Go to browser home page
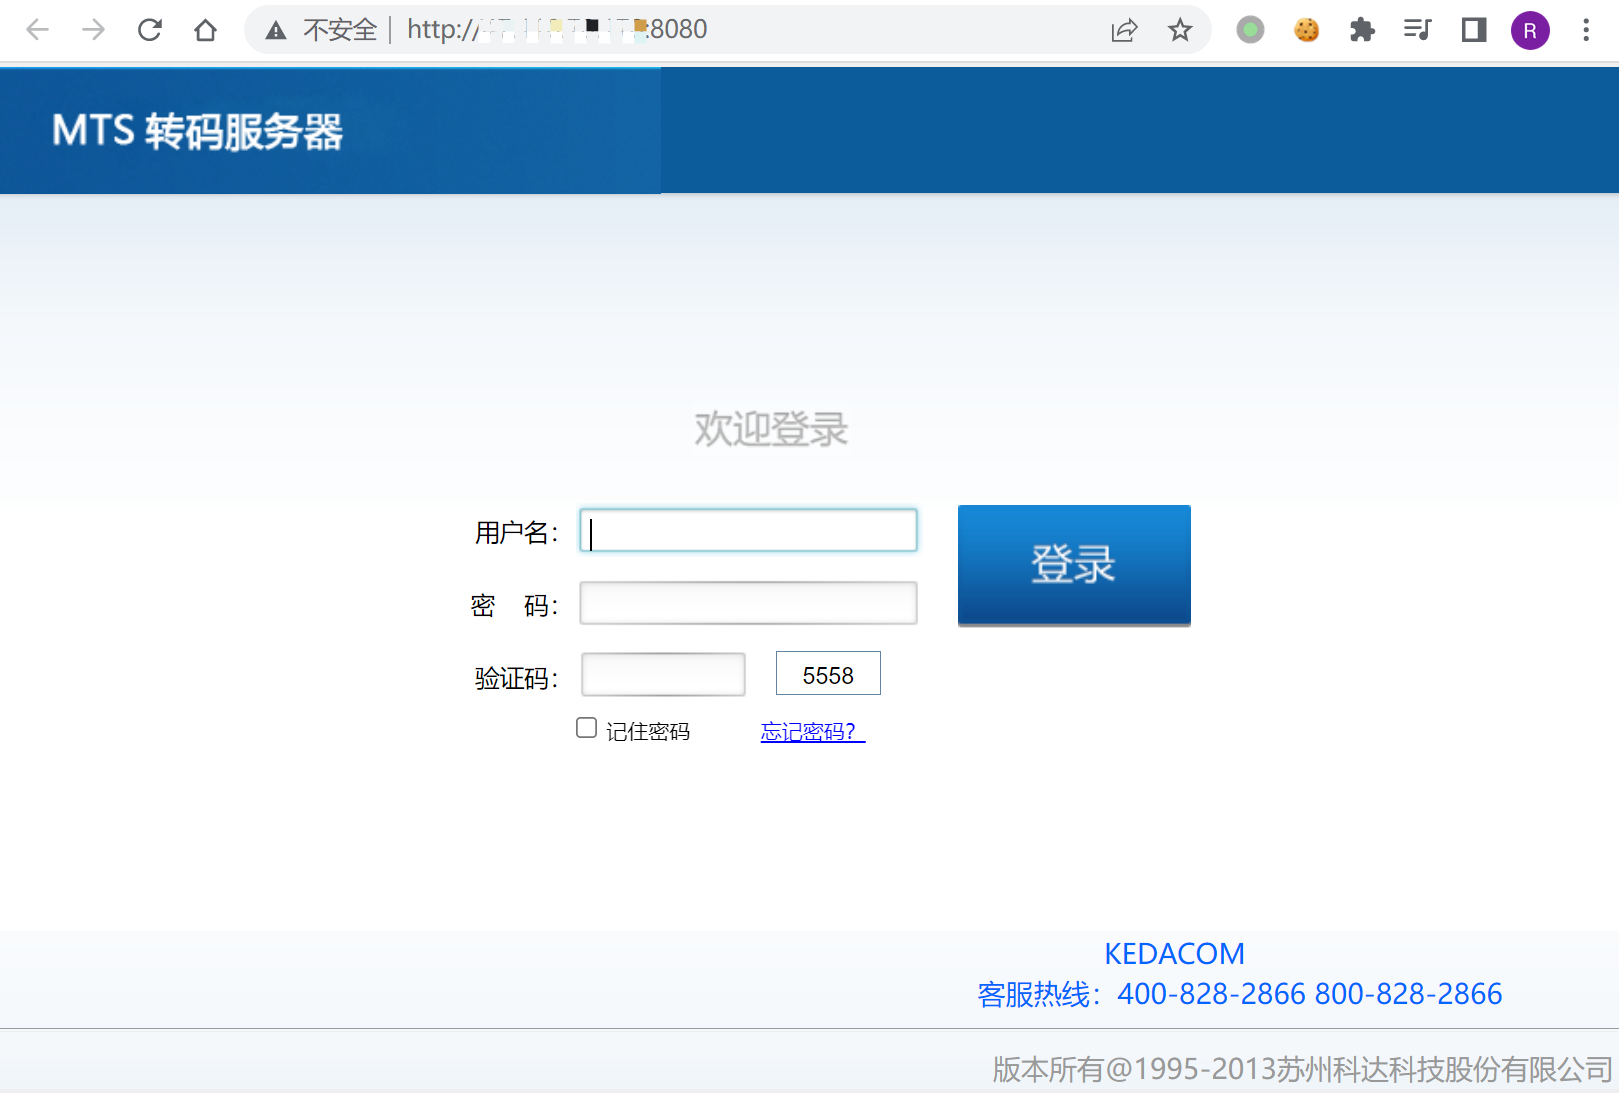1619x1093 pixels. coord(206,30)
